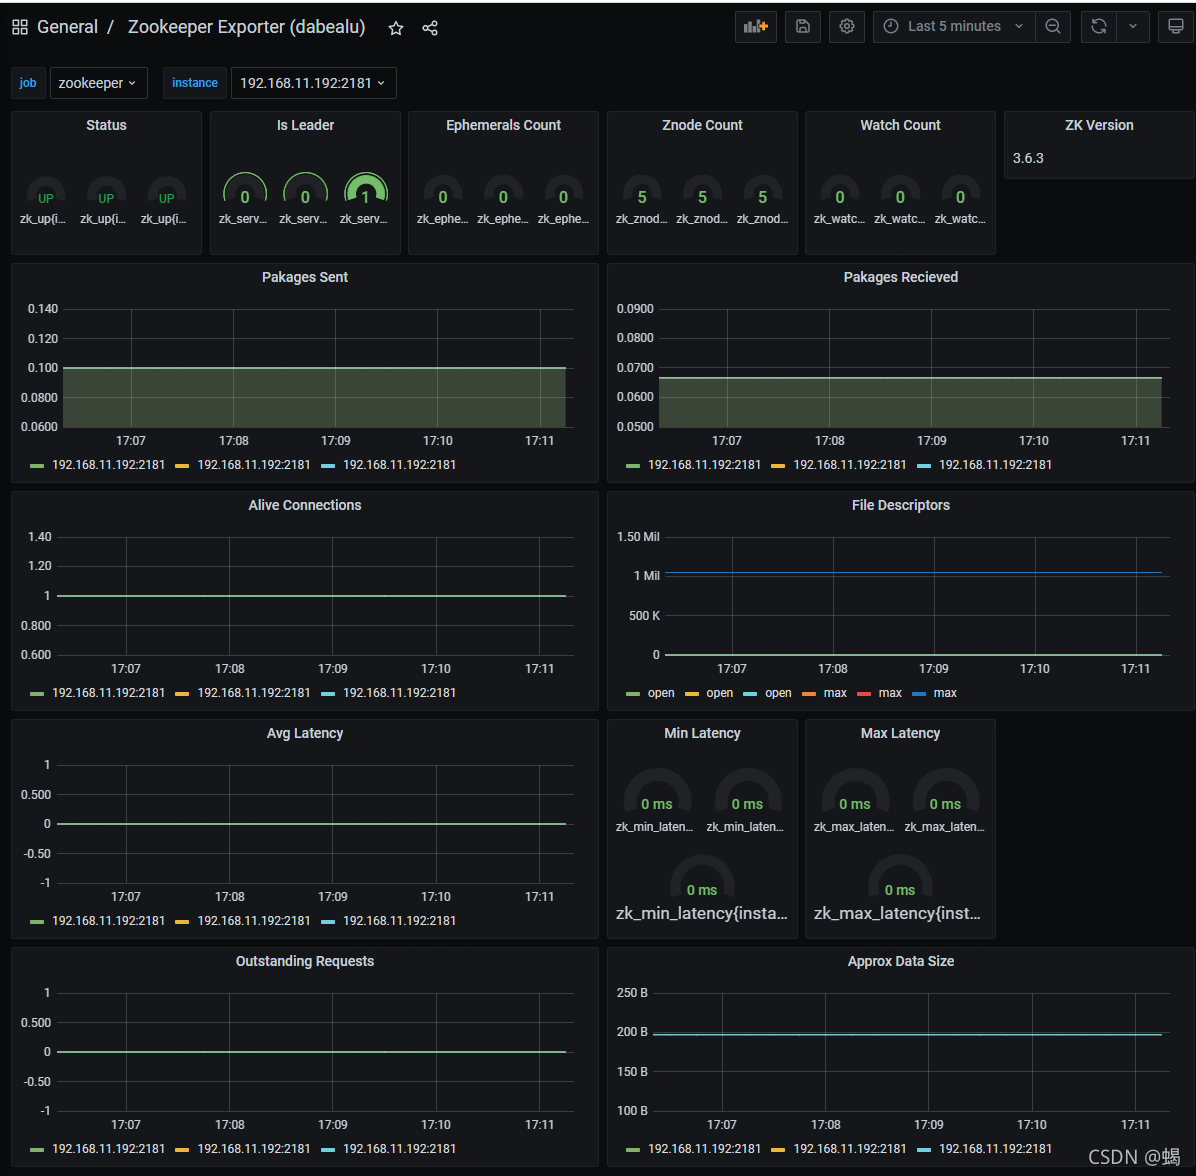The image size is (1196, 1176).
Task: Click the Add panel icon
Action: click(755, 27)
